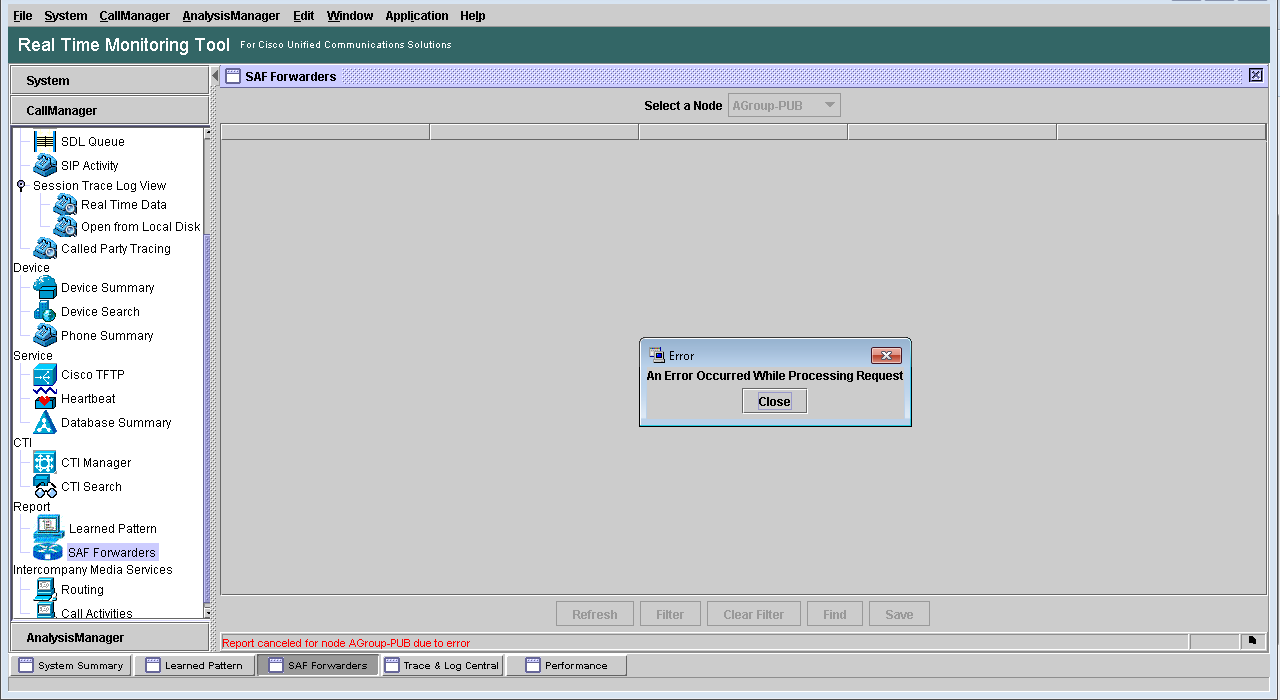Image resolution: width=1280 pixels, height=700 pixels.
Task: Expand the AnalysisManager sidebar section
Action: click(x=110, y=637)
